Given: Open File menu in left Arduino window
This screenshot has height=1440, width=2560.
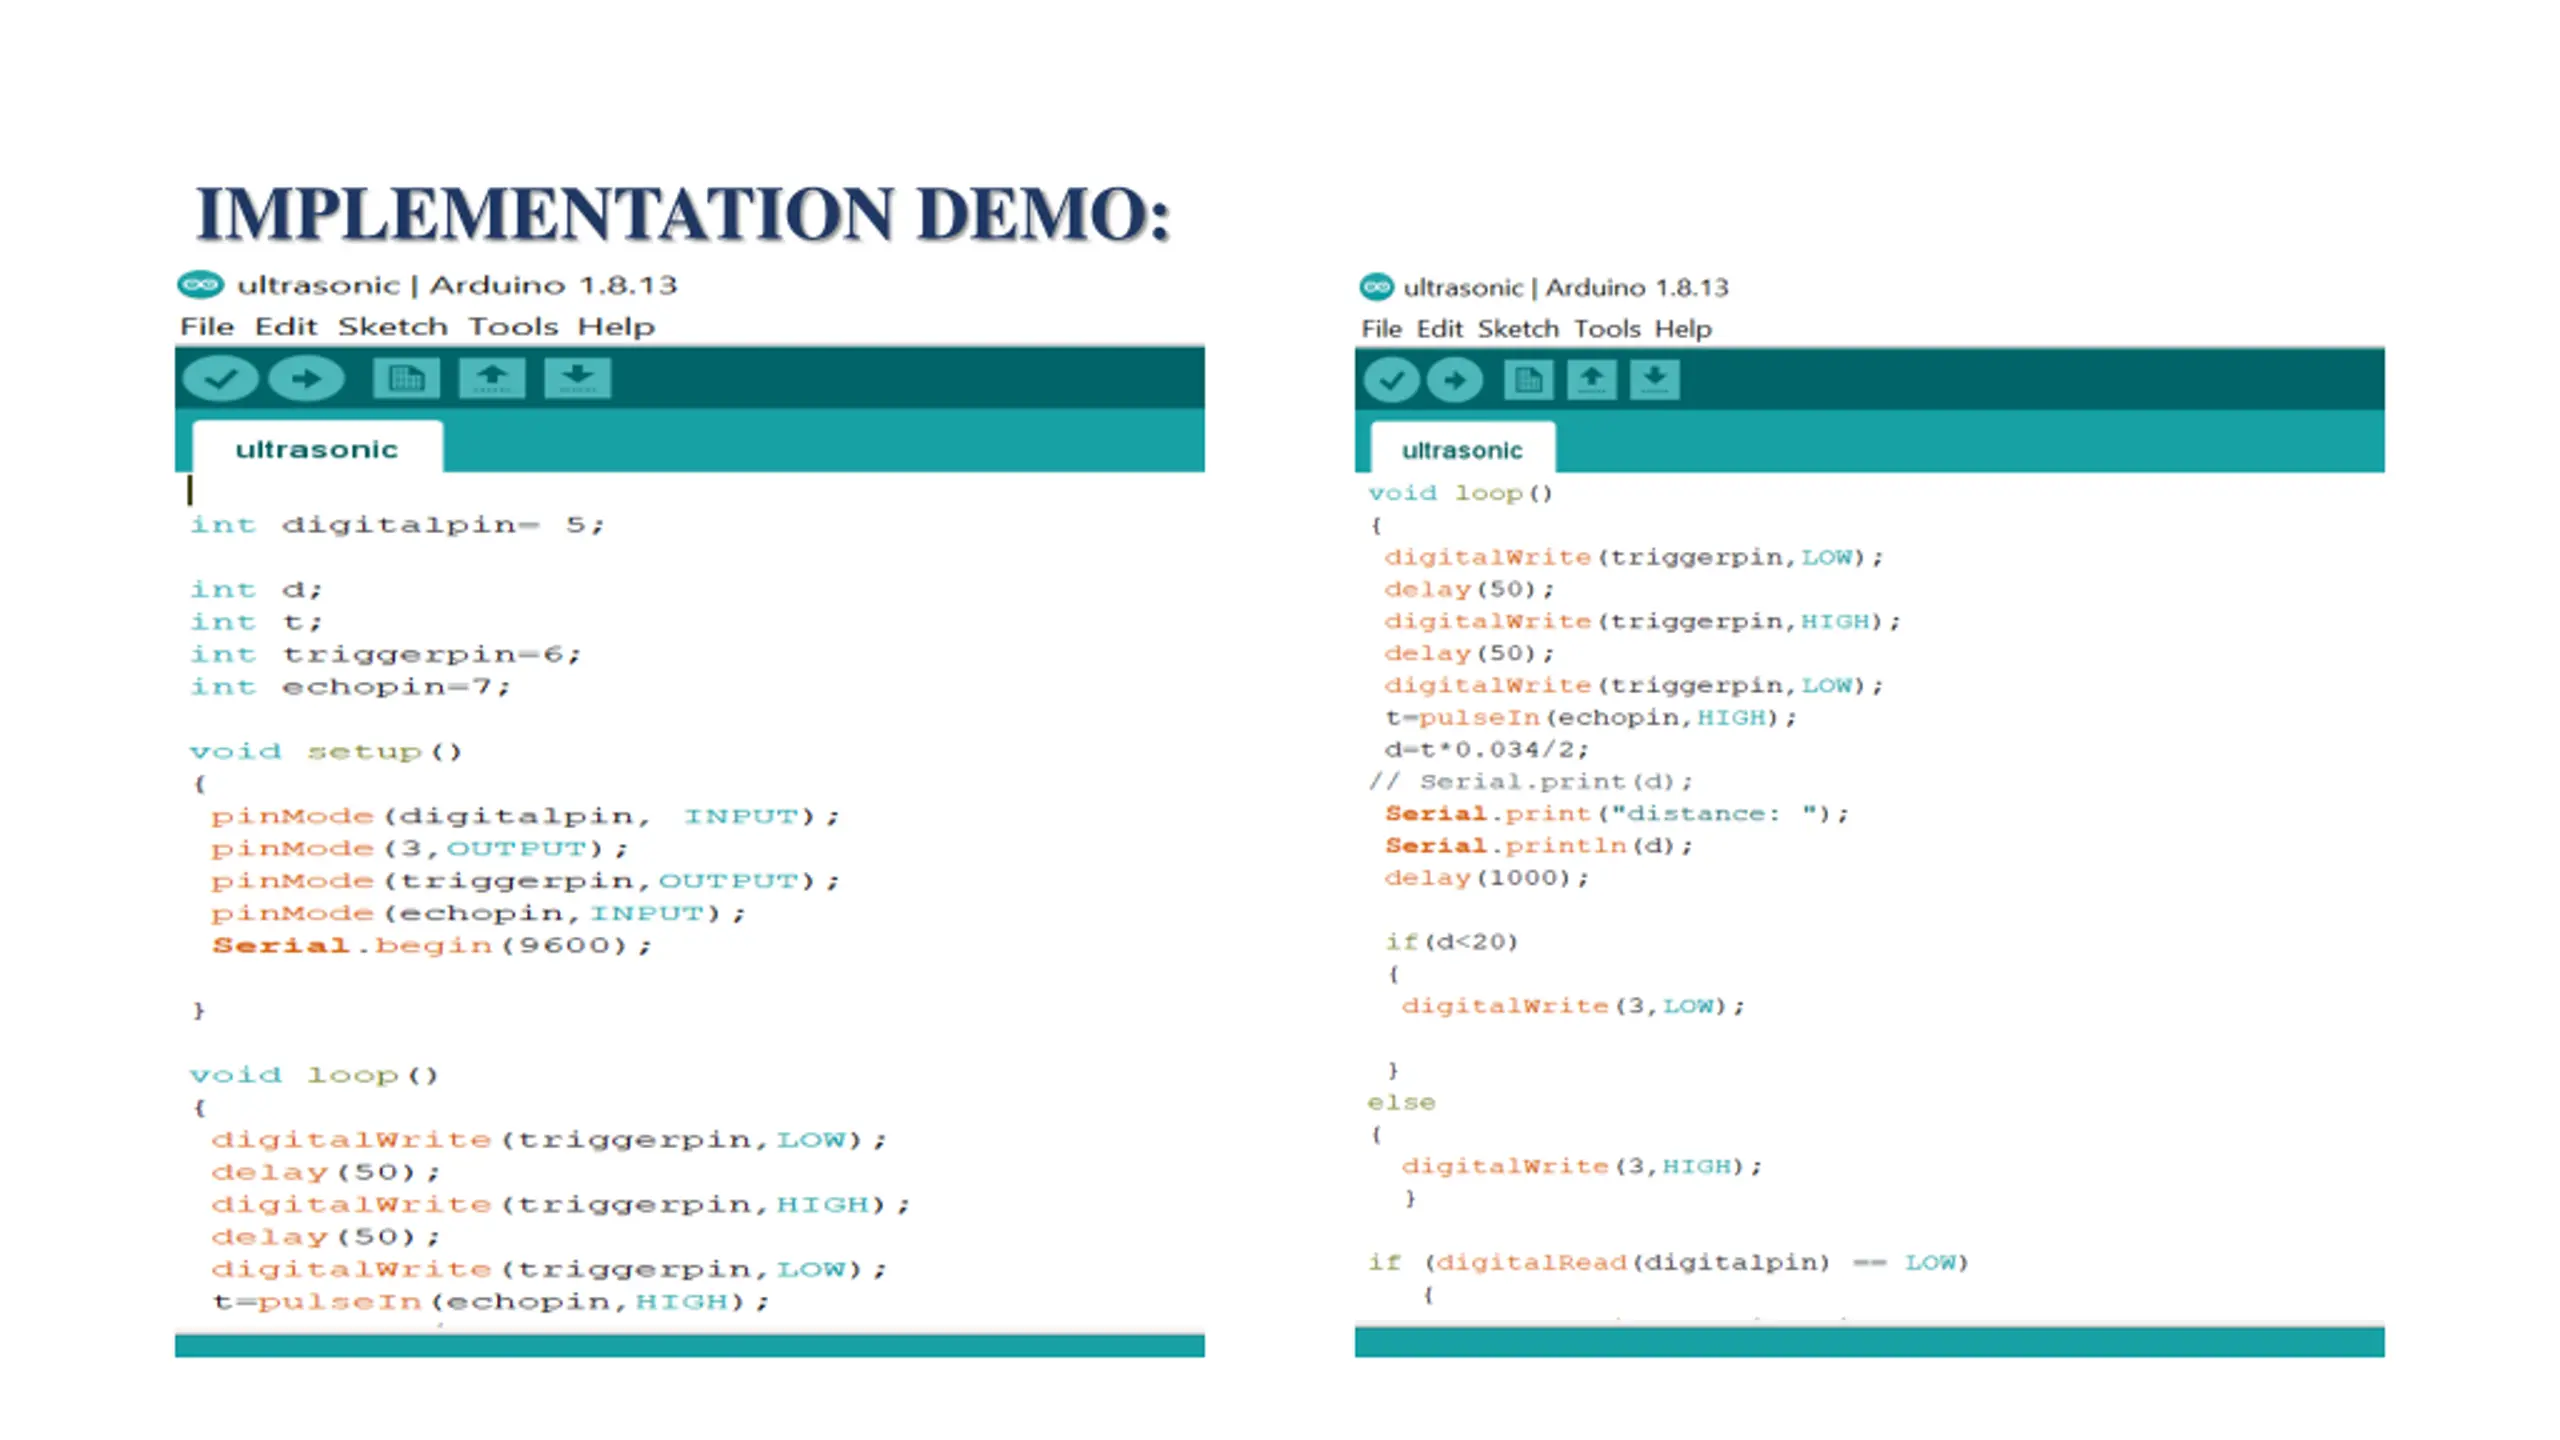Looking at the screenshot, I should [207, 327].
